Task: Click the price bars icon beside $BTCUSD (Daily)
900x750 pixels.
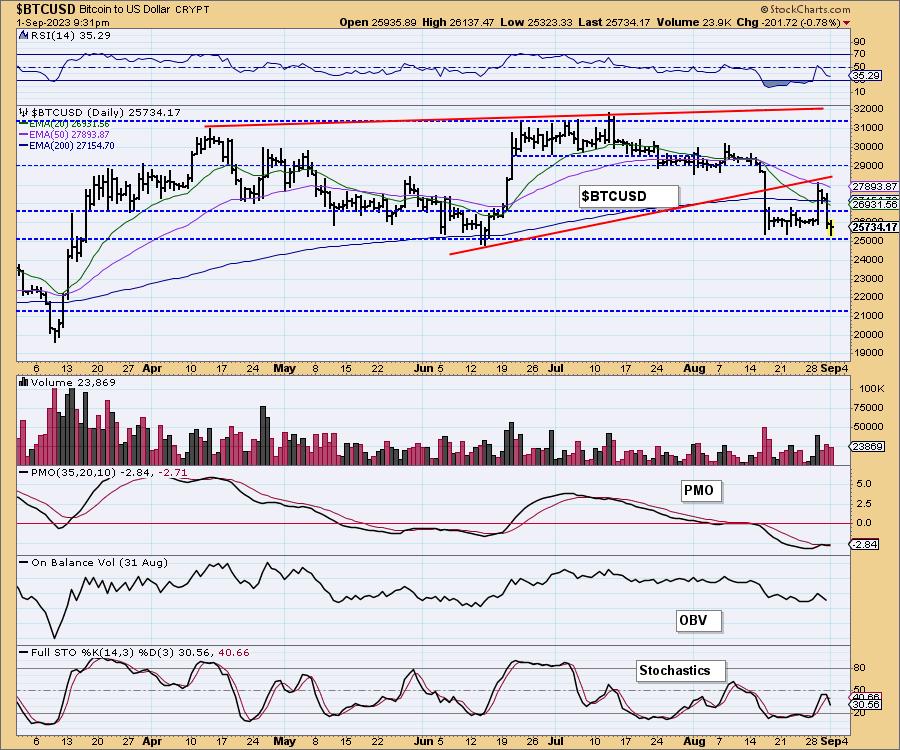Action: click(24, 112)
